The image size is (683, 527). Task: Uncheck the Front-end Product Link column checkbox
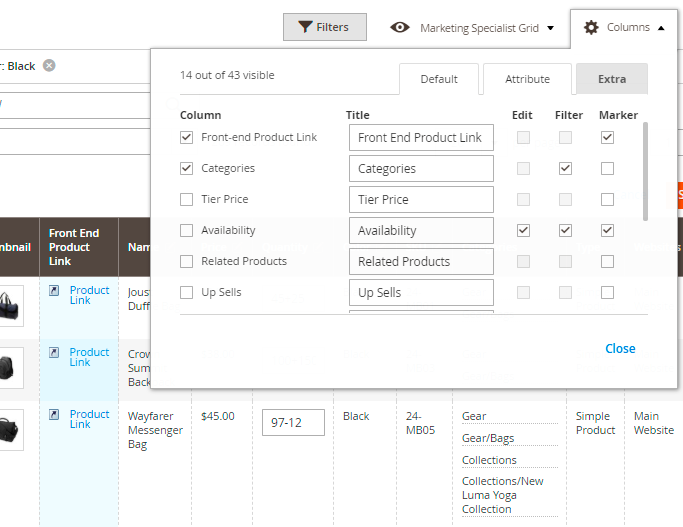(186, 137)
